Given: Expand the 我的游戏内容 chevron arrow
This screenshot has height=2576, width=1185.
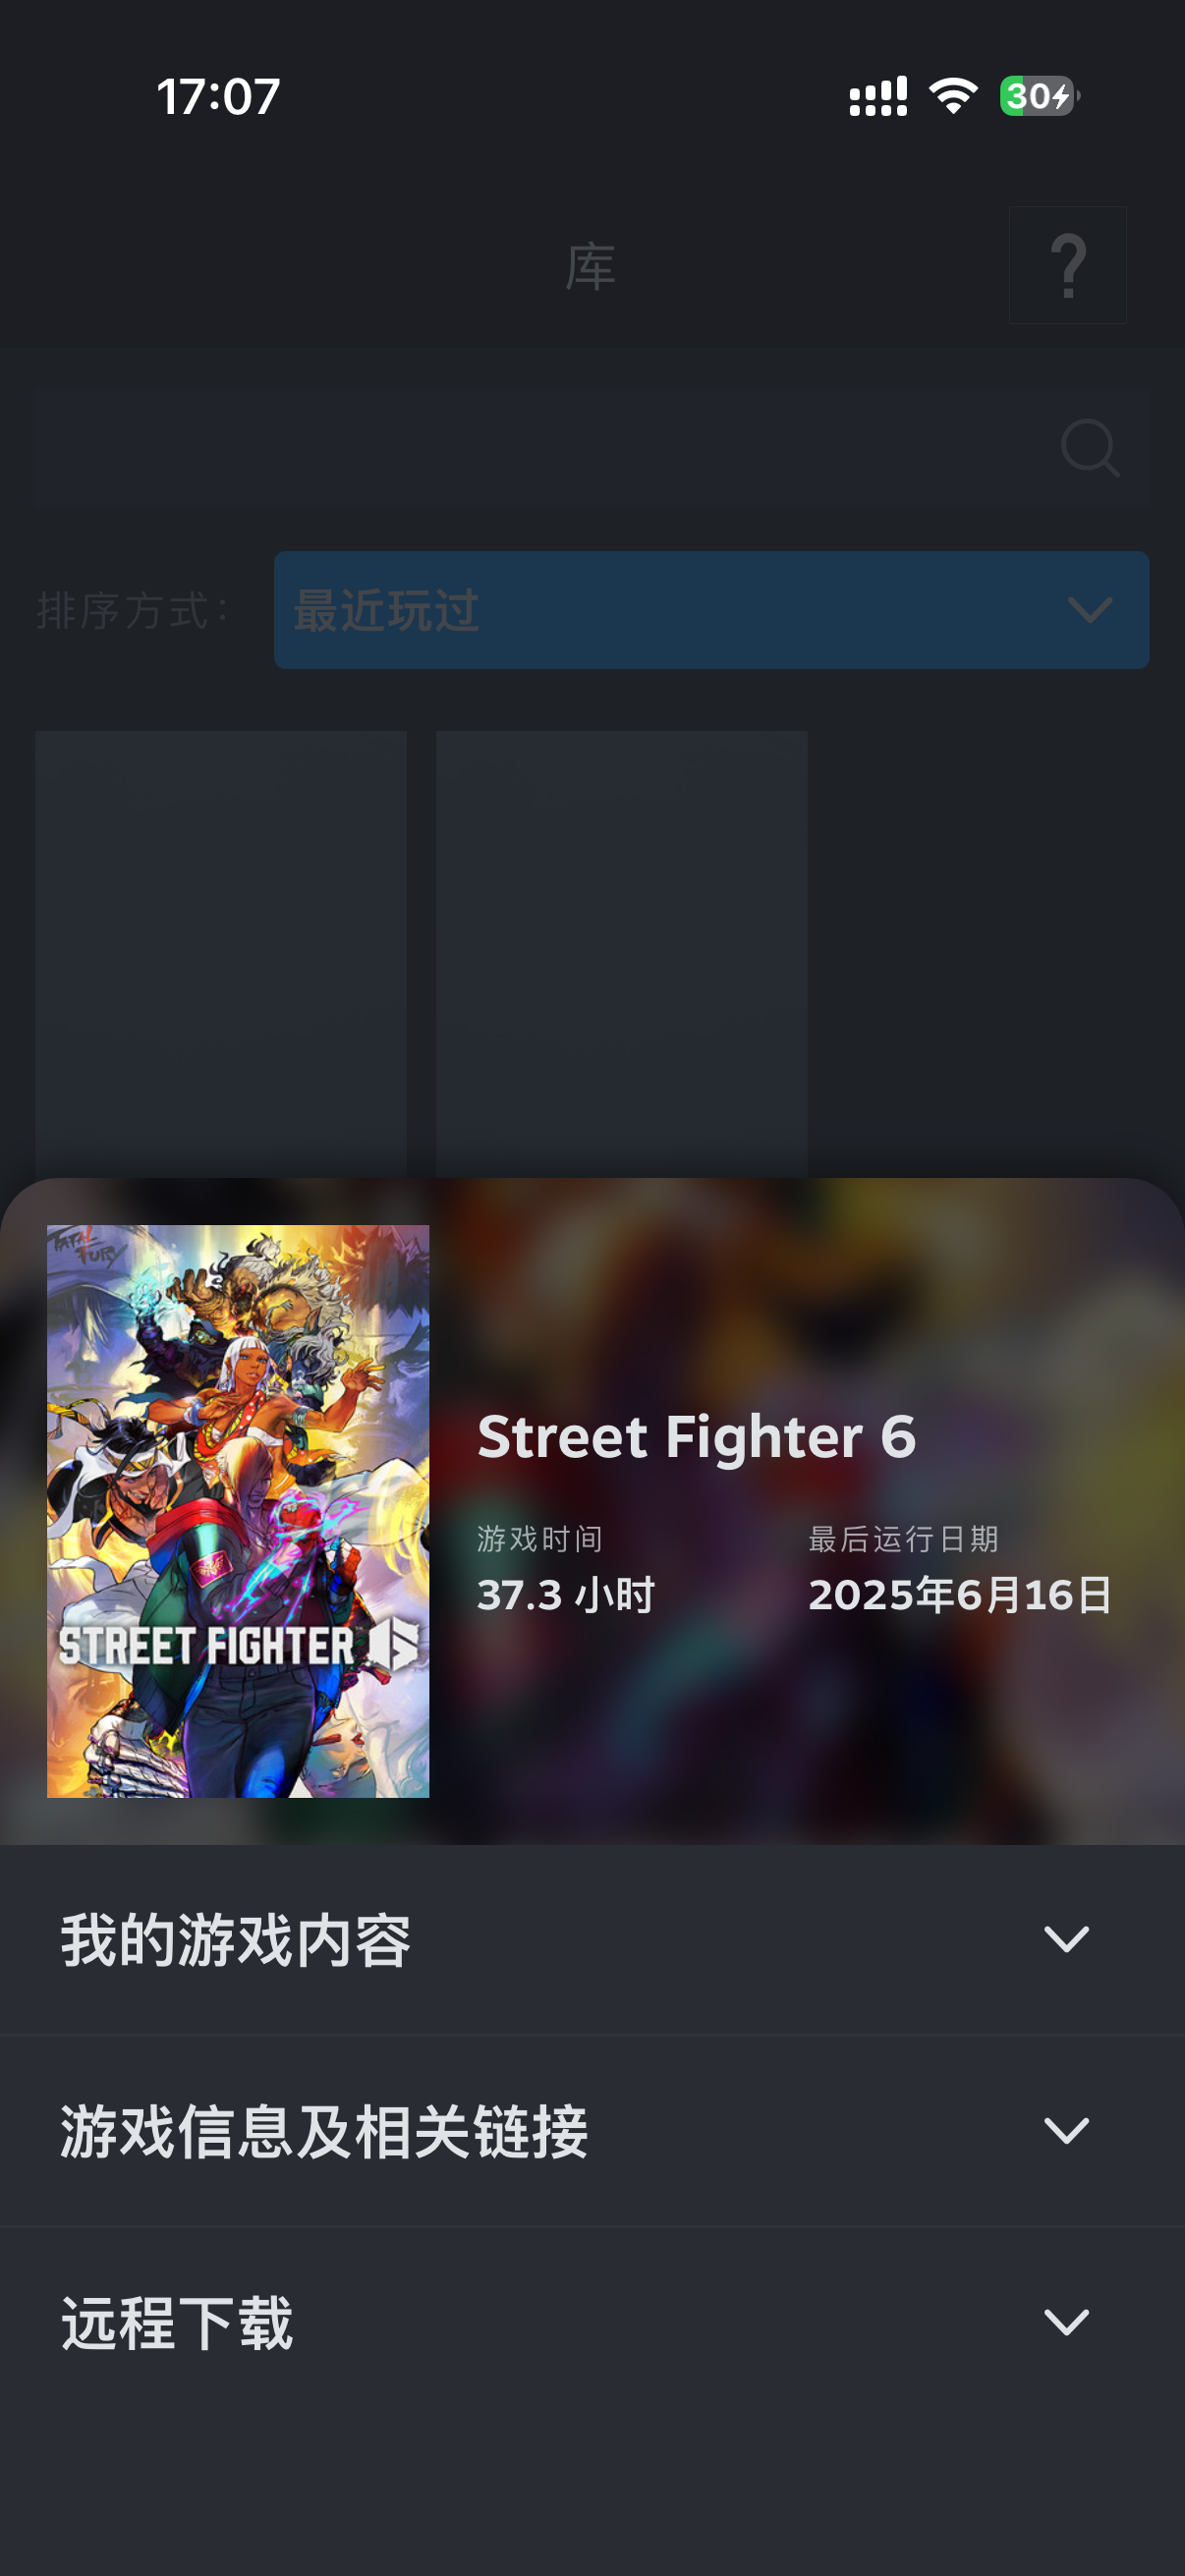Looking at the screenshot, I should pyautogui.click(x=1066, y=1939).
